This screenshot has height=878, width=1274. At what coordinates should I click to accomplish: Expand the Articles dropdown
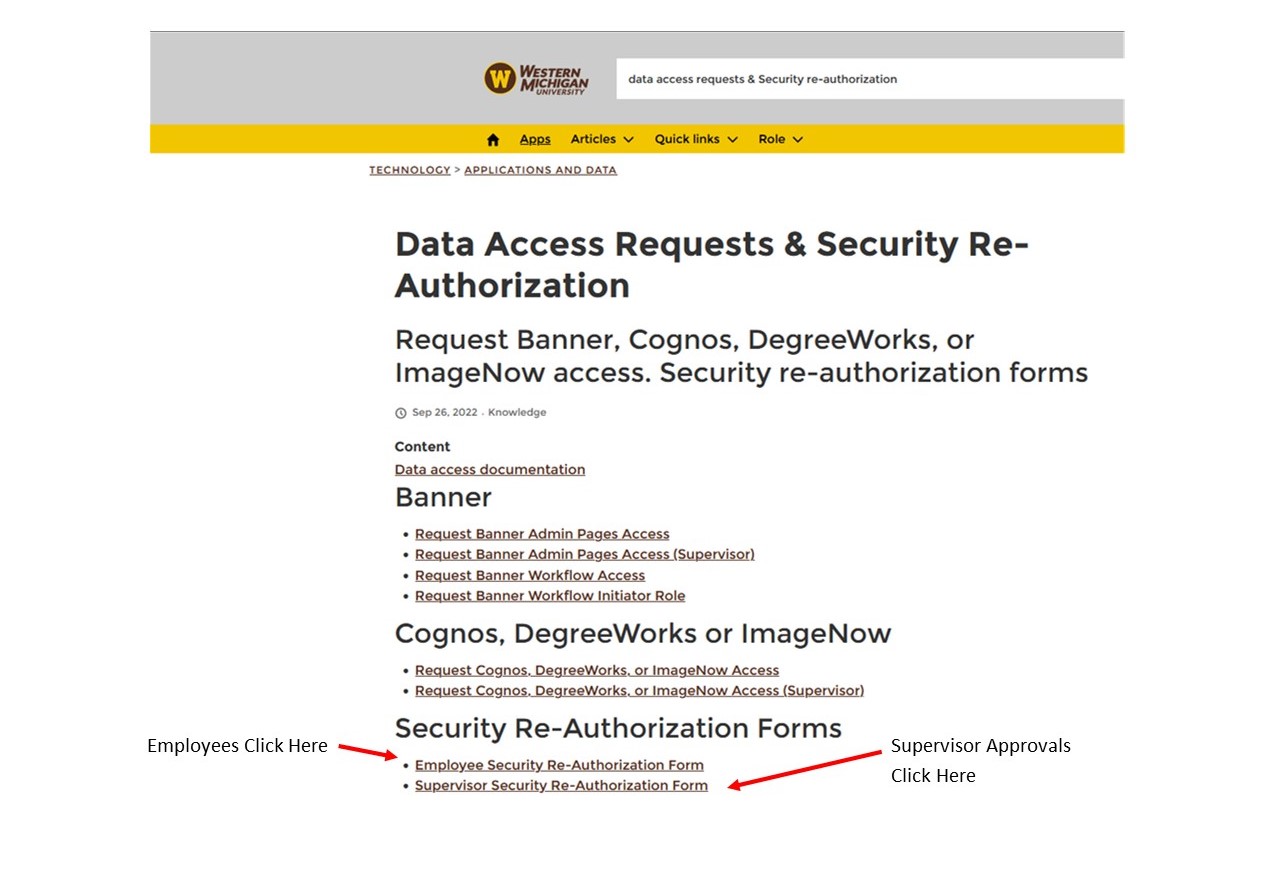point(602,140)
